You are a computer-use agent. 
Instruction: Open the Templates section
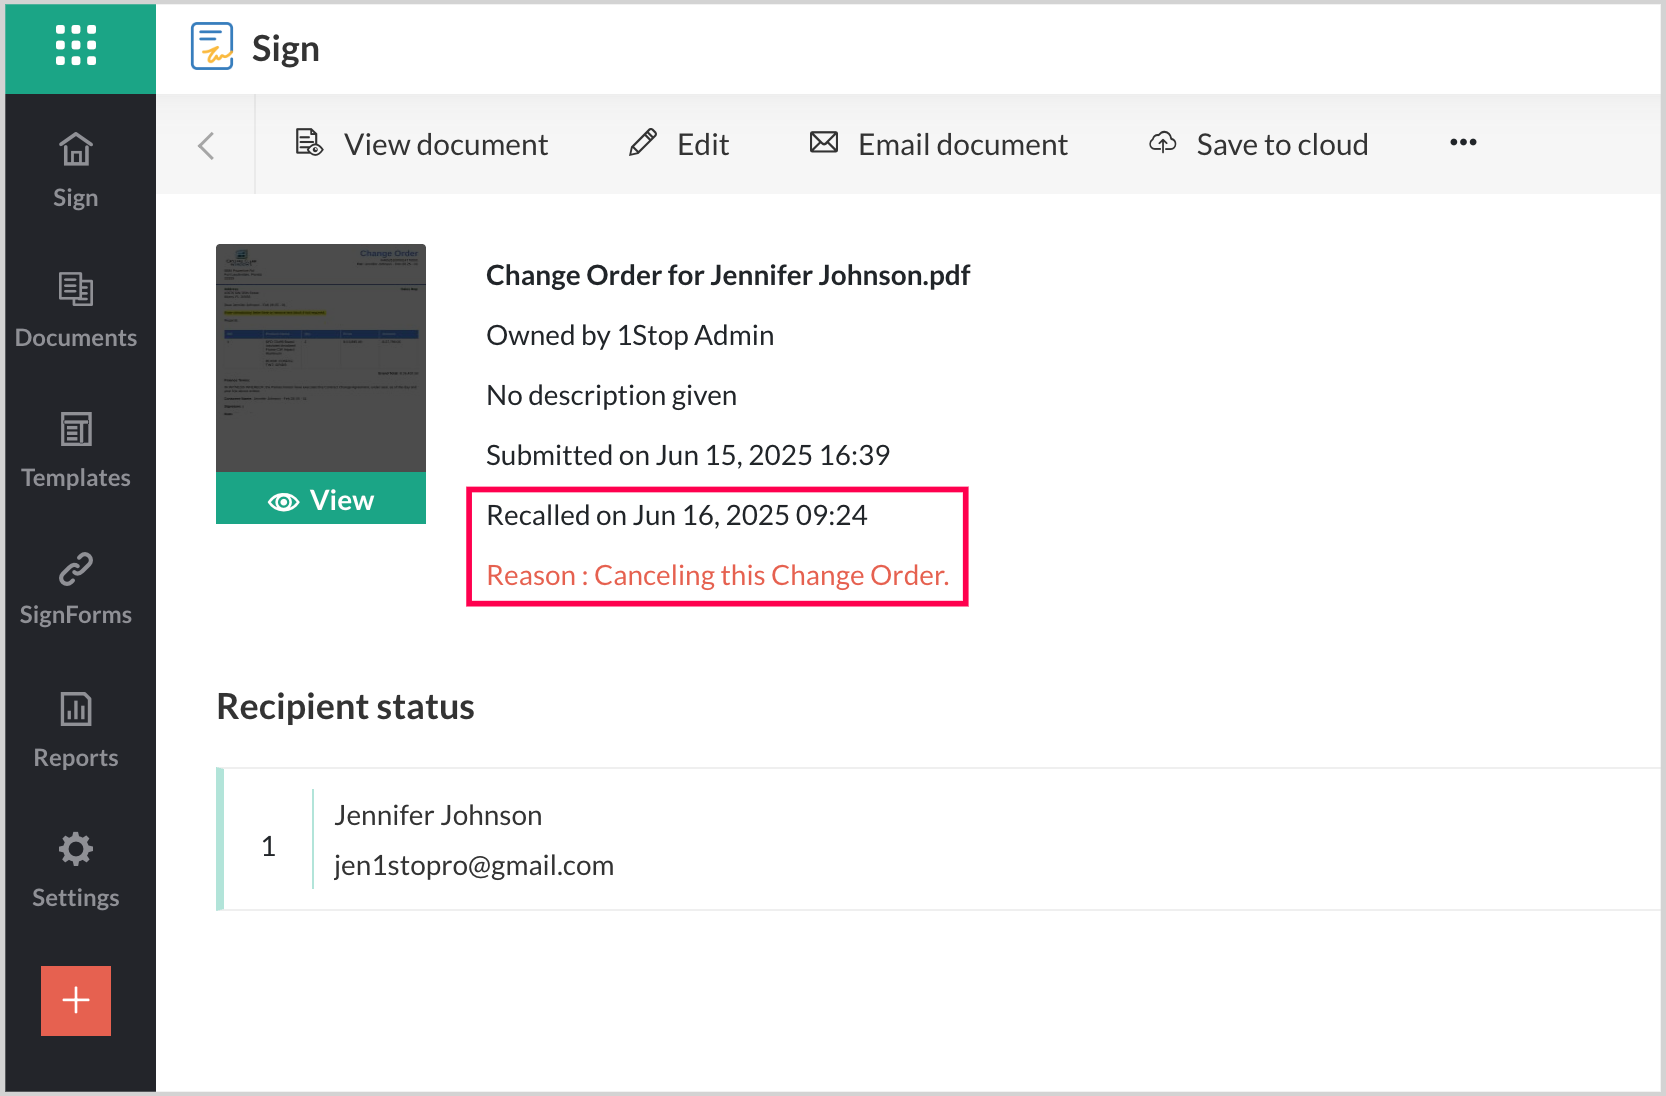(76, 450)
